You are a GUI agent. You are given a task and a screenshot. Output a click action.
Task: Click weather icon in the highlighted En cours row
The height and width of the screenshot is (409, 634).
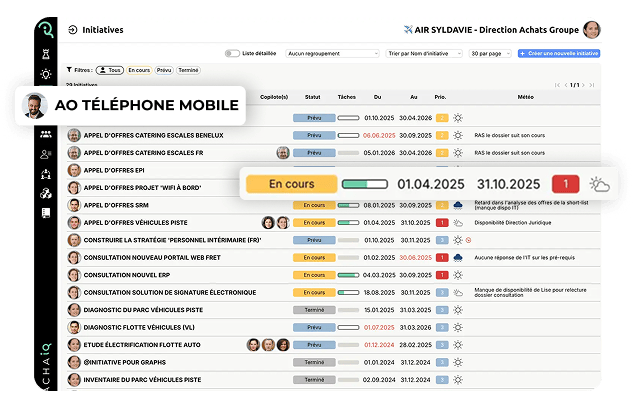pyautogui.click(x=600, y=184)
